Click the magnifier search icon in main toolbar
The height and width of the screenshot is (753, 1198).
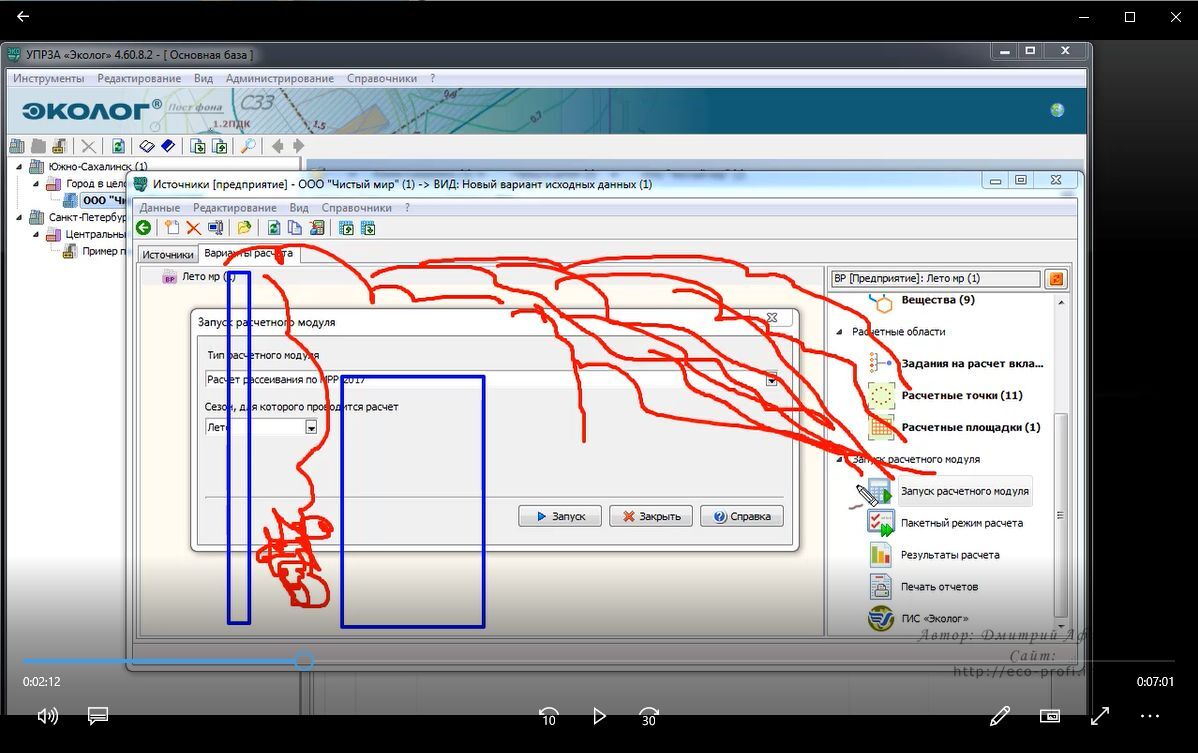click(247, 146)
